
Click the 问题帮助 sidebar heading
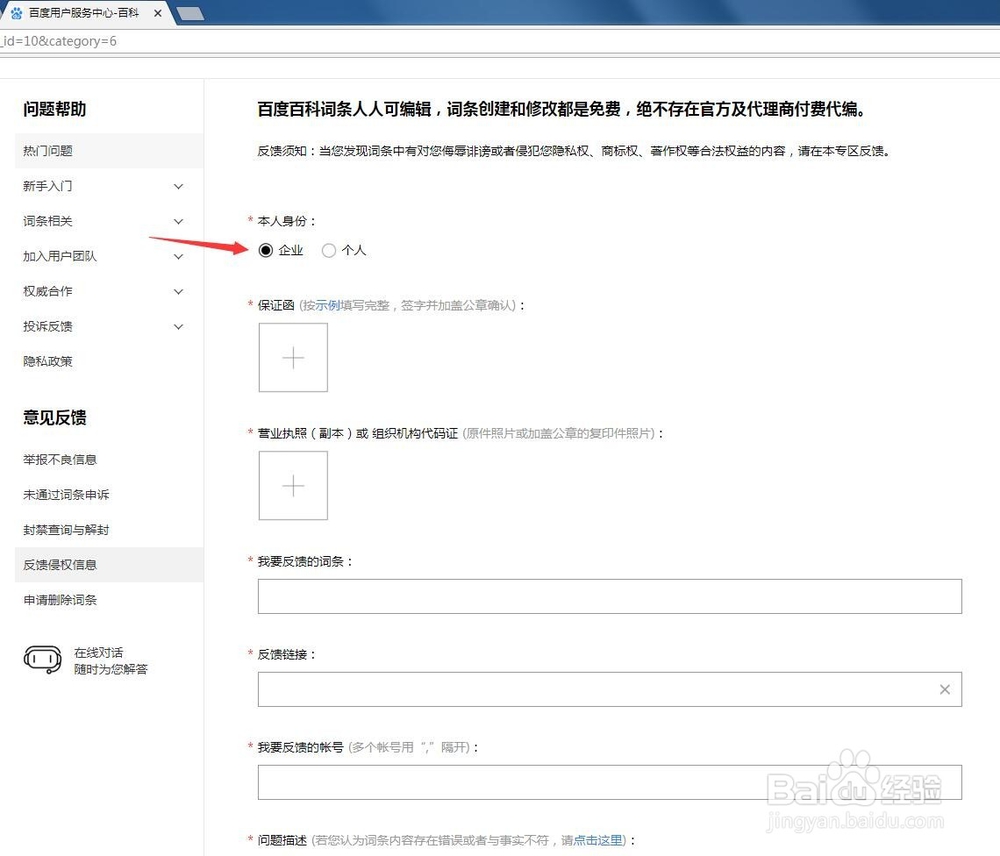55,109
